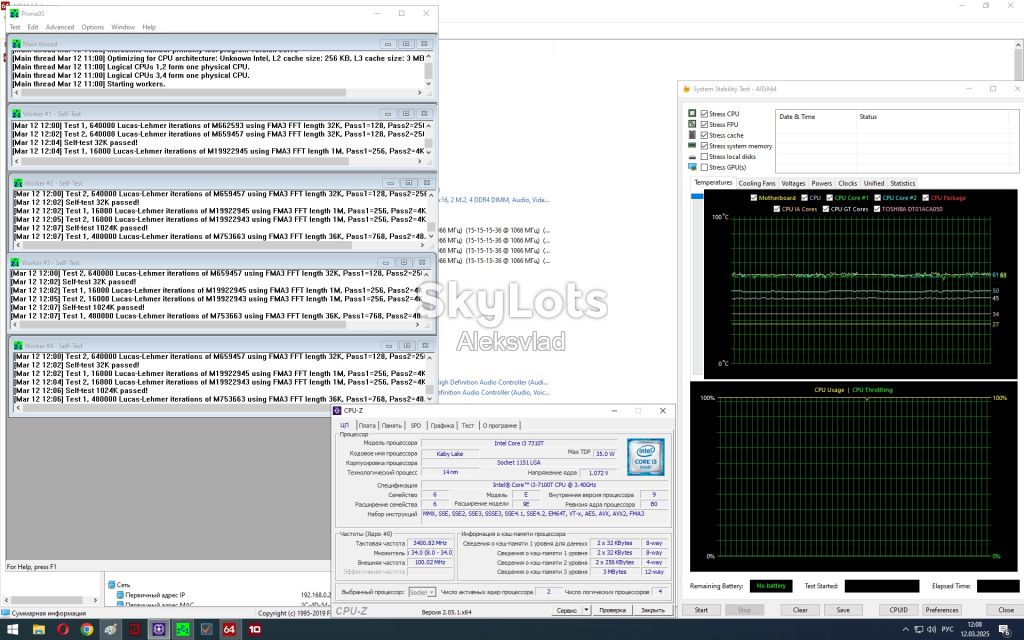Click scroll down arrow in Worker #4 log
This screenshot has height=640, width=1024.
429,398
